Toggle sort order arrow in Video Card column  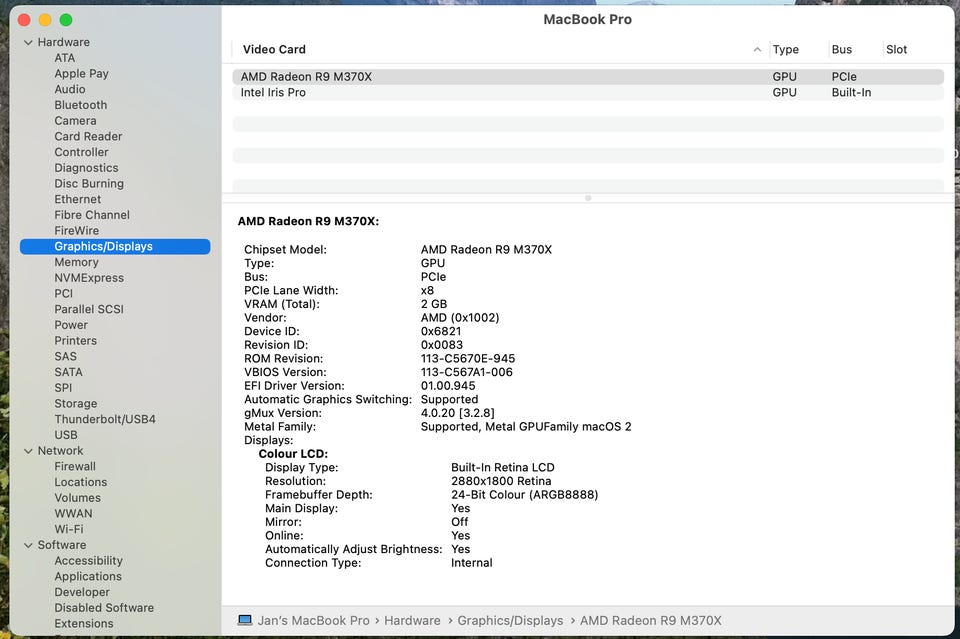click(x=757, y=49)
